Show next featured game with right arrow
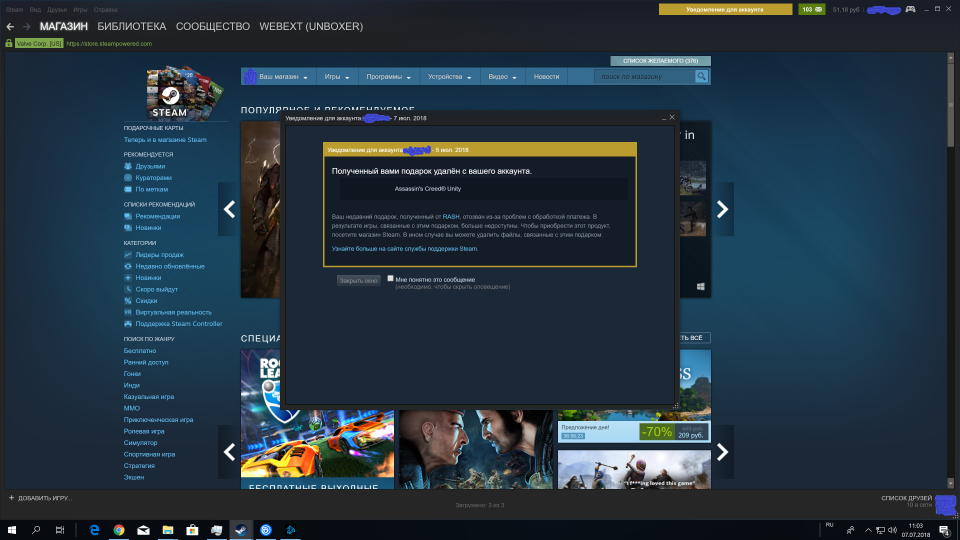960x540 pixels. 722,209
